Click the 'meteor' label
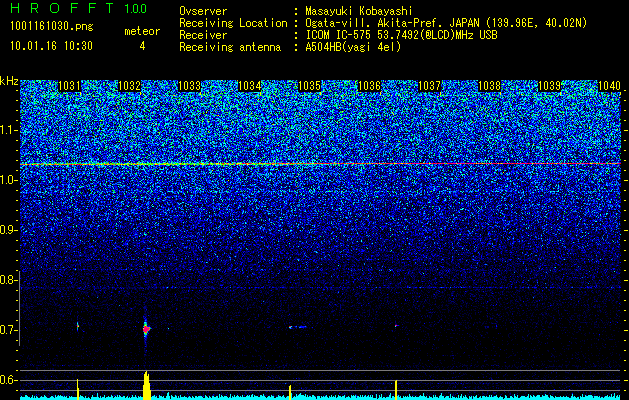This screenshot has height=400, width=629. (x=142, y=31)
